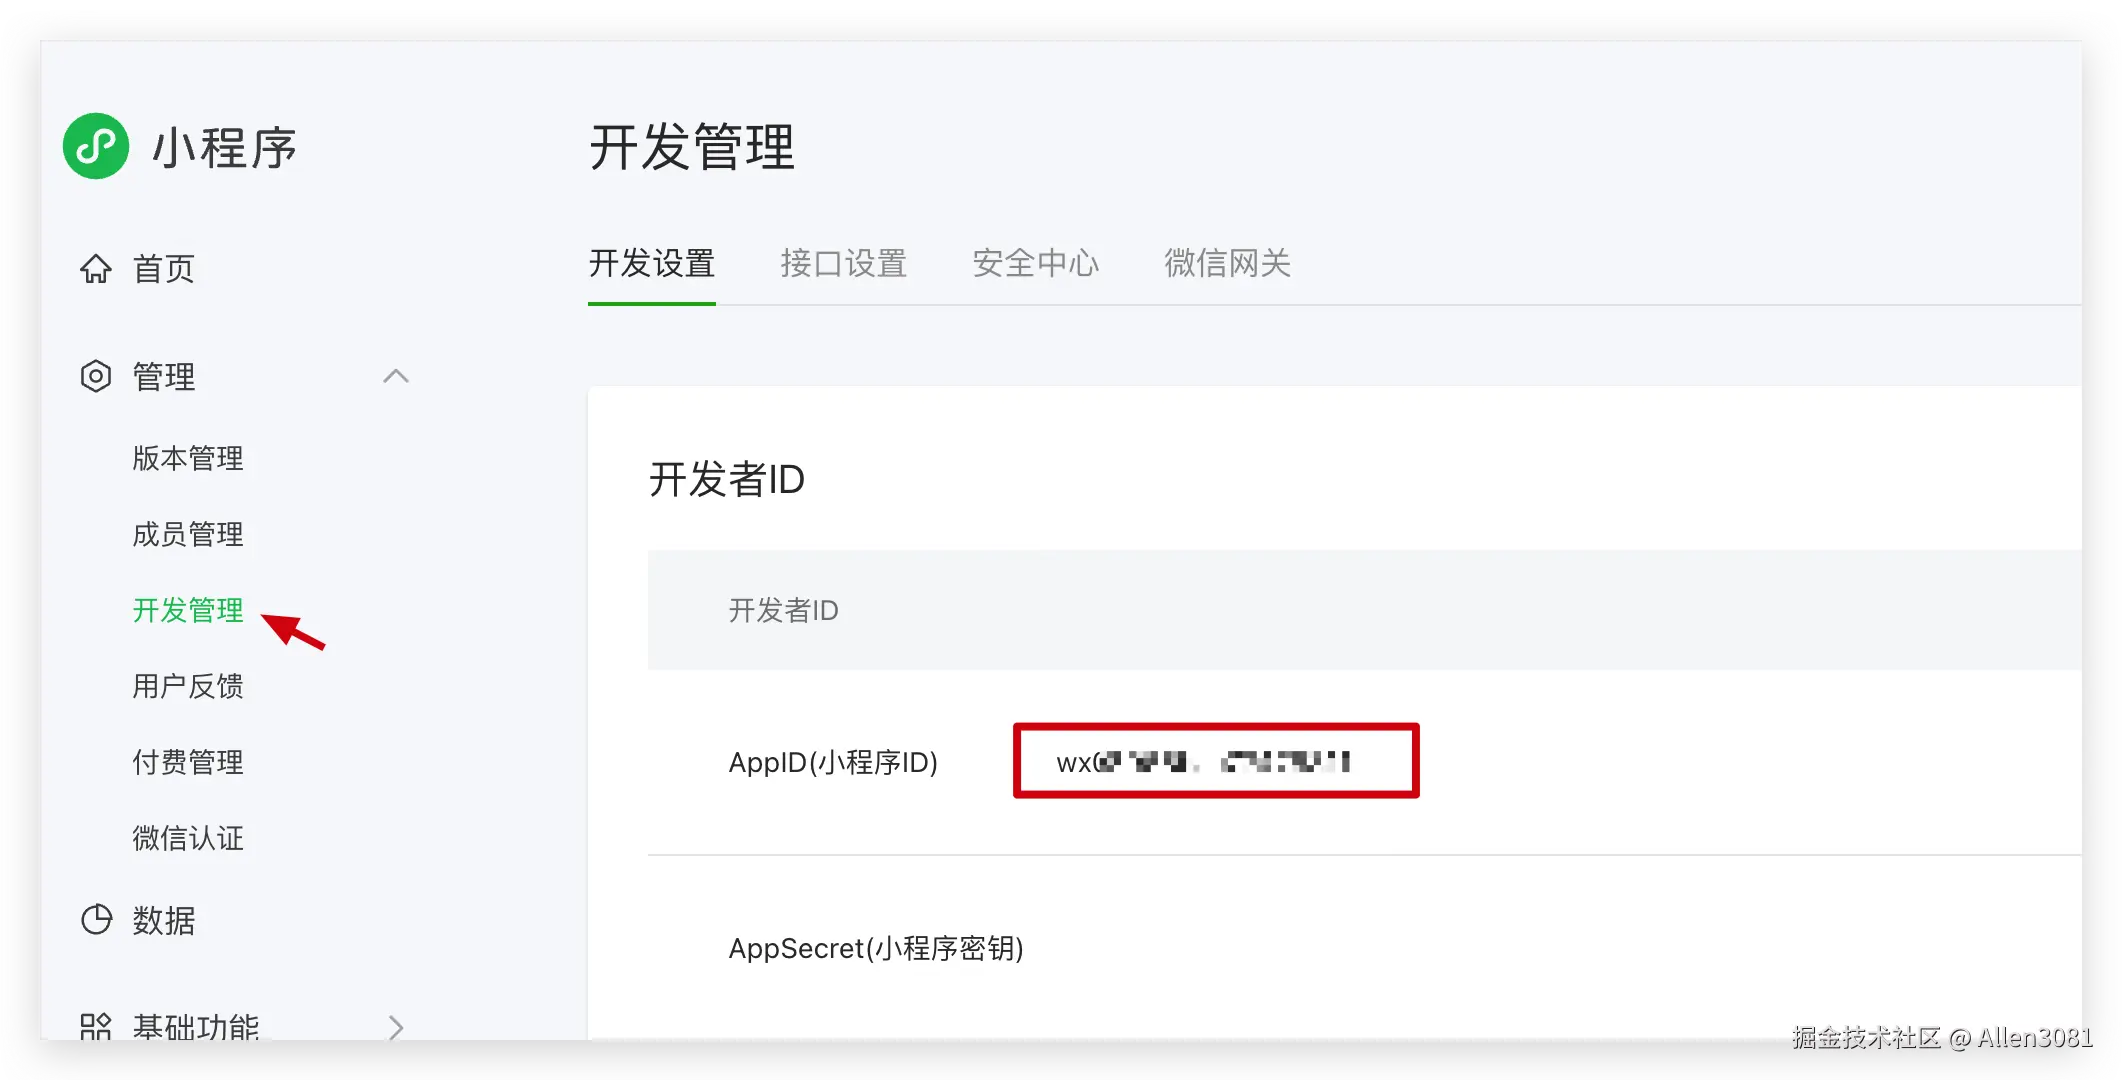
Task: Click the hexagon icon beside 管理
Action: pos(96,376)
